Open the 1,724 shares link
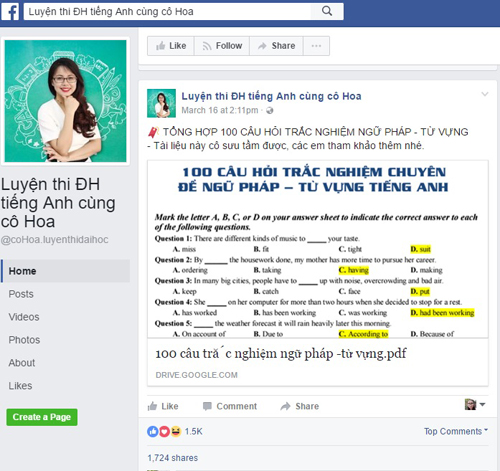This screenshot has width=500, height=471. click(173, 458)
